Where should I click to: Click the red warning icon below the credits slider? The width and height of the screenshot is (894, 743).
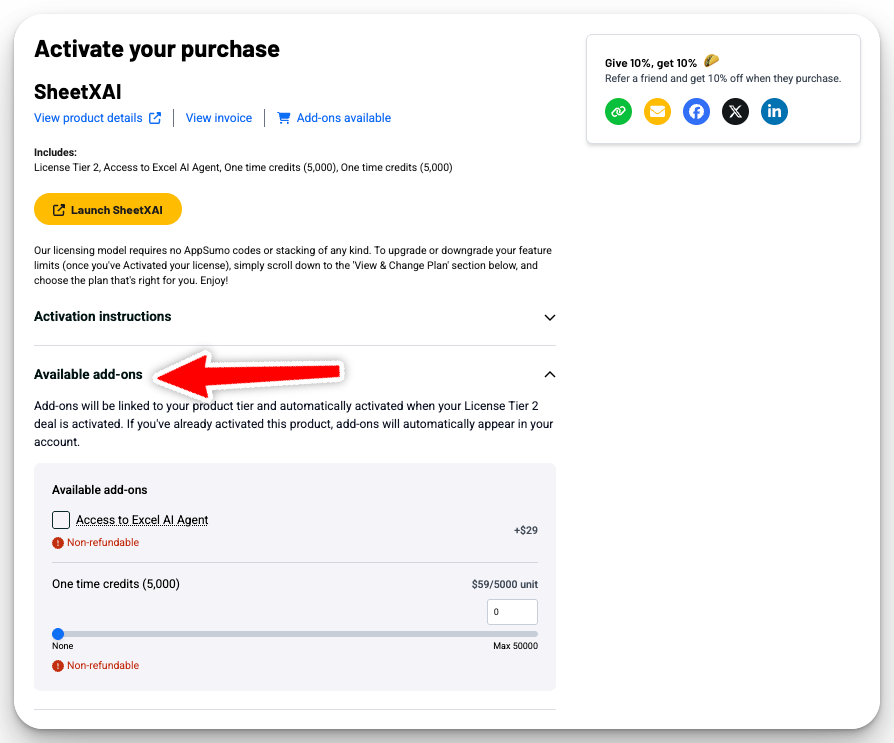[x=58, y=666]
